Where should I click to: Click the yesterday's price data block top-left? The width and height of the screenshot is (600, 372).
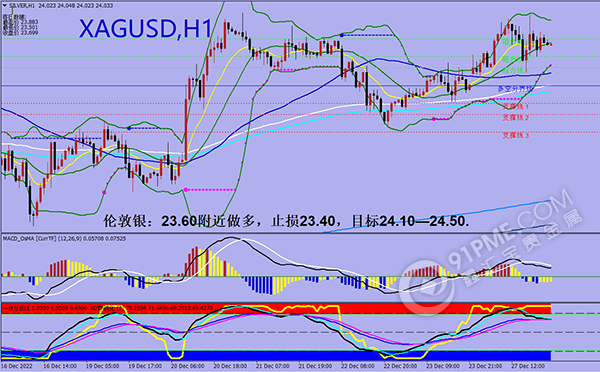[15, 25]
